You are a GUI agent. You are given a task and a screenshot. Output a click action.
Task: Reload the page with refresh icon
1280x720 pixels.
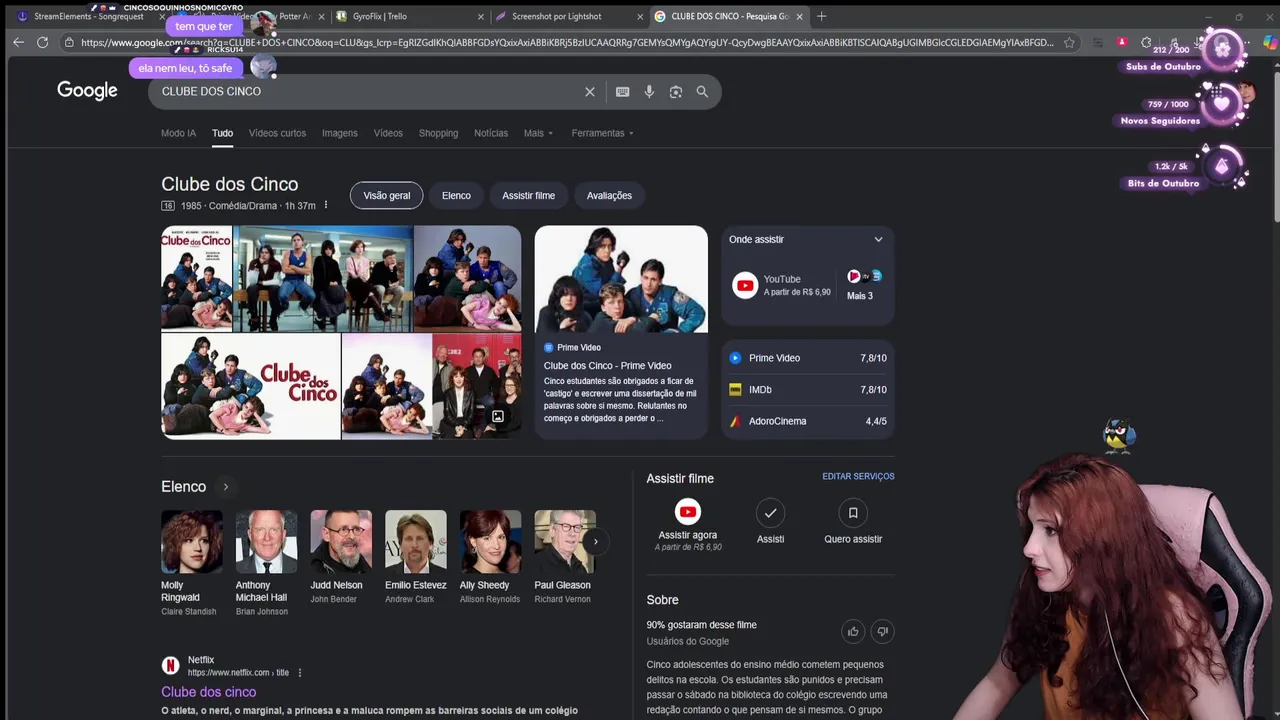coord(42,42)
